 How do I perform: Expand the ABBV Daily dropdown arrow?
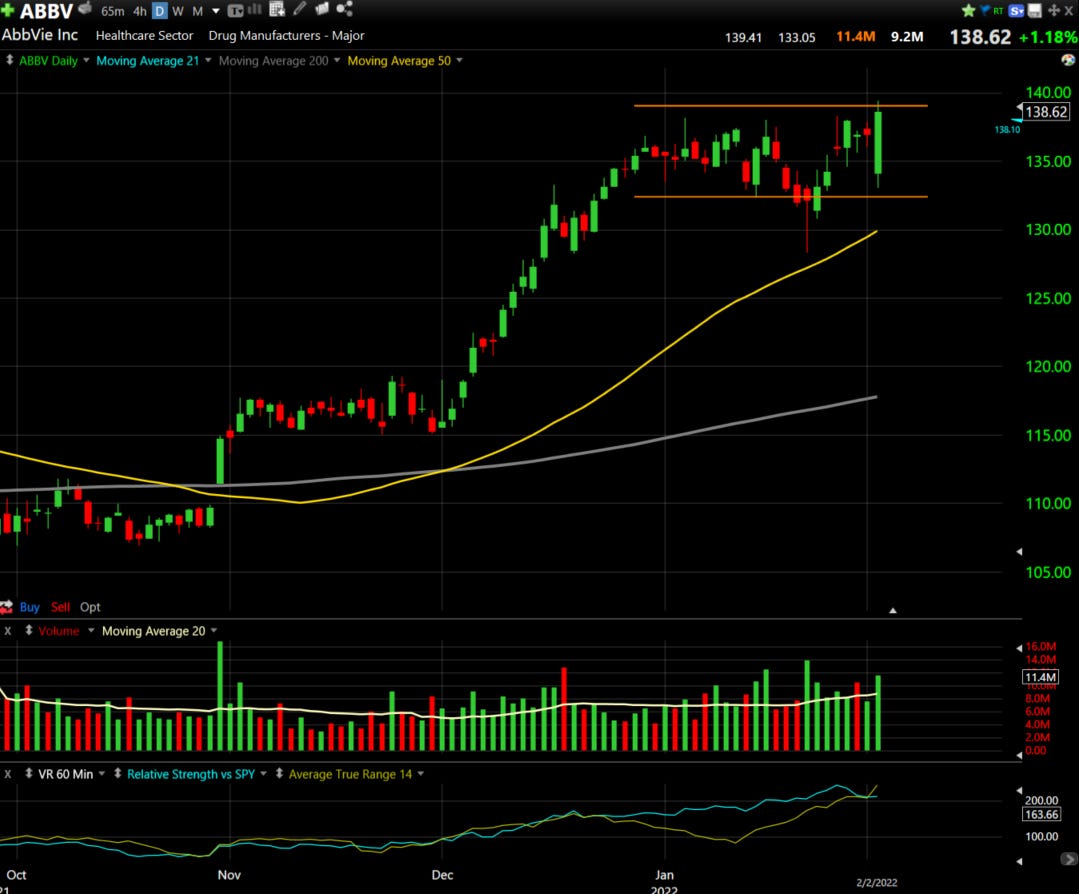click(x=86, y=61)
